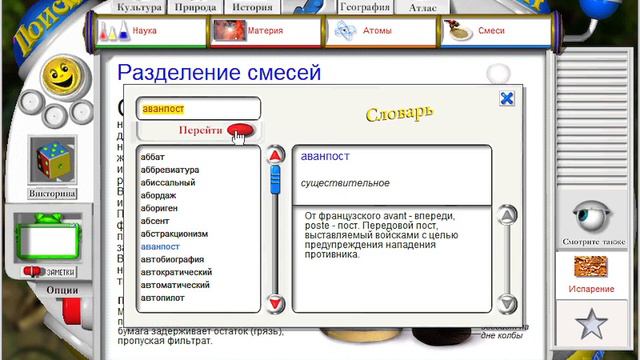Select аббревиатура in the word list
Screen dimensions: 640x360
point(170,170)
